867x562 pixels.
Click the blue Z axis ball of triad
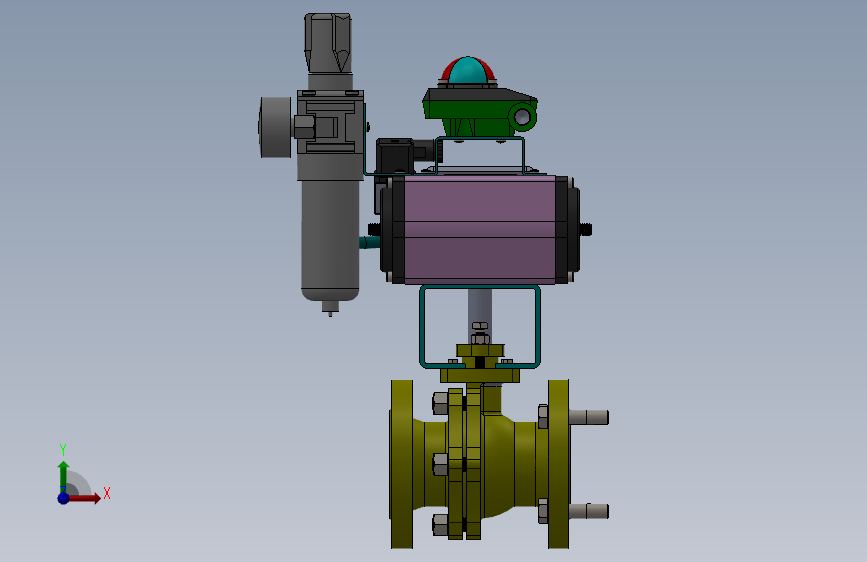64,498
